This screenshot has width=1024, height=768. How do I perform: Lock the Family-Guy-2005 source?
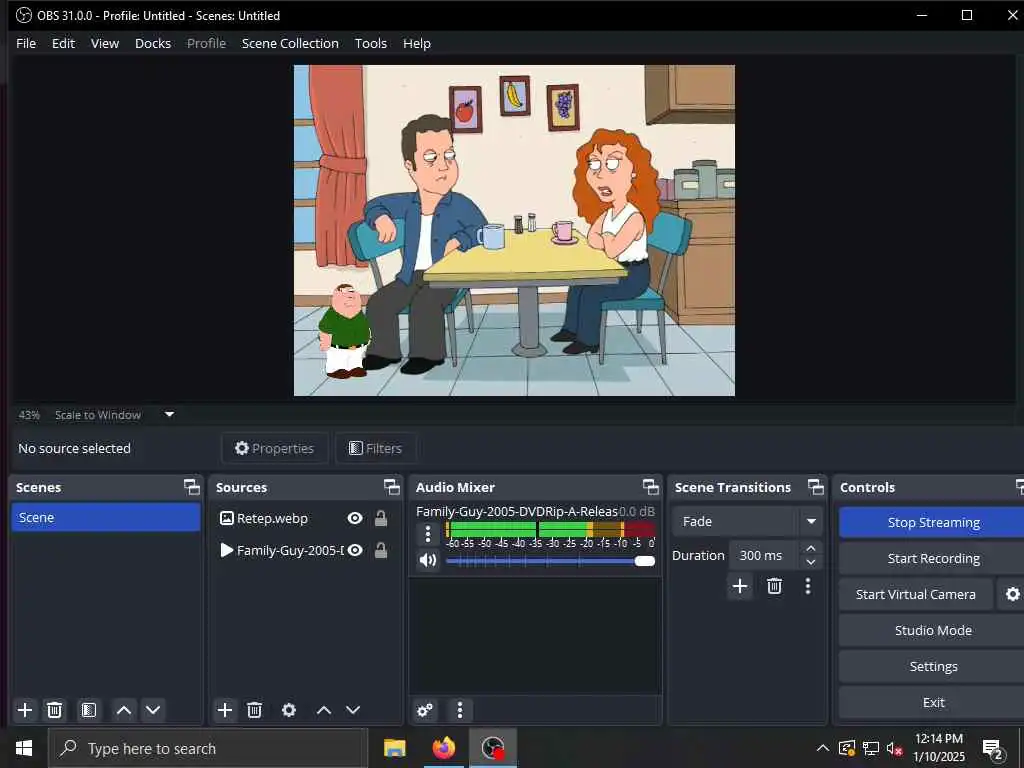(x=381, y=551)
